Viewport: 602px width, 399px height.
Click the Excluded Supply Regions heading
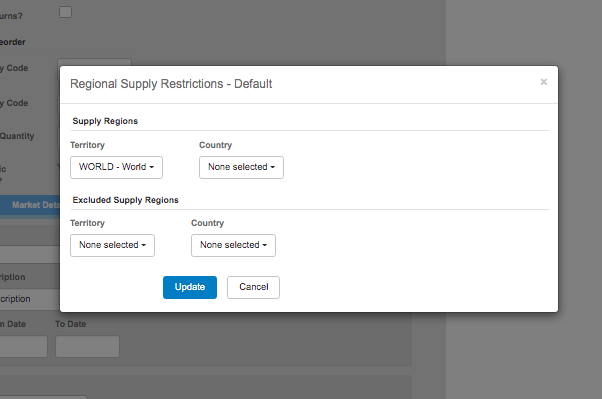pos(126,200)
